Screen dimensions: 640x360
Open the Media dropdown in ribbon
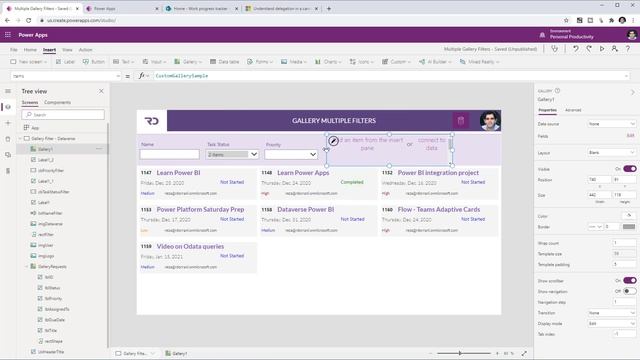click(x=294, y=62)
